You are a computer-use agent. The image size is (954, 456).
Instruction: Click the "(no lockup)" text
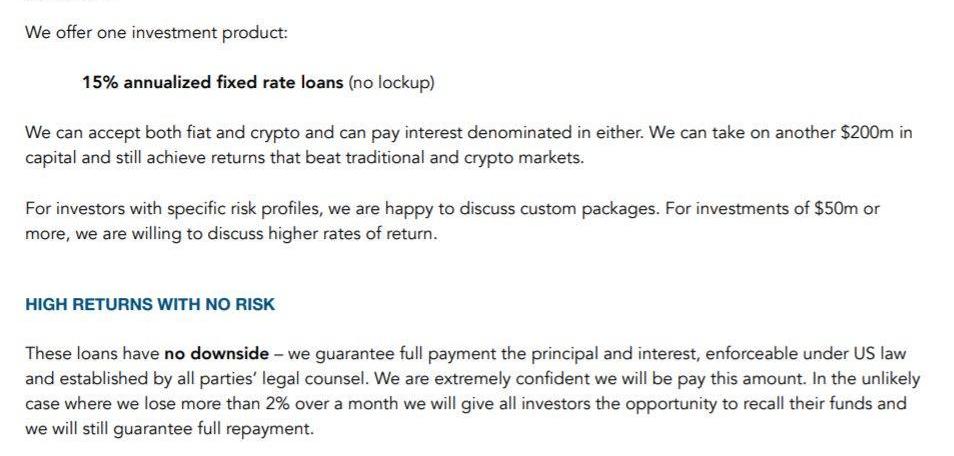391,83
